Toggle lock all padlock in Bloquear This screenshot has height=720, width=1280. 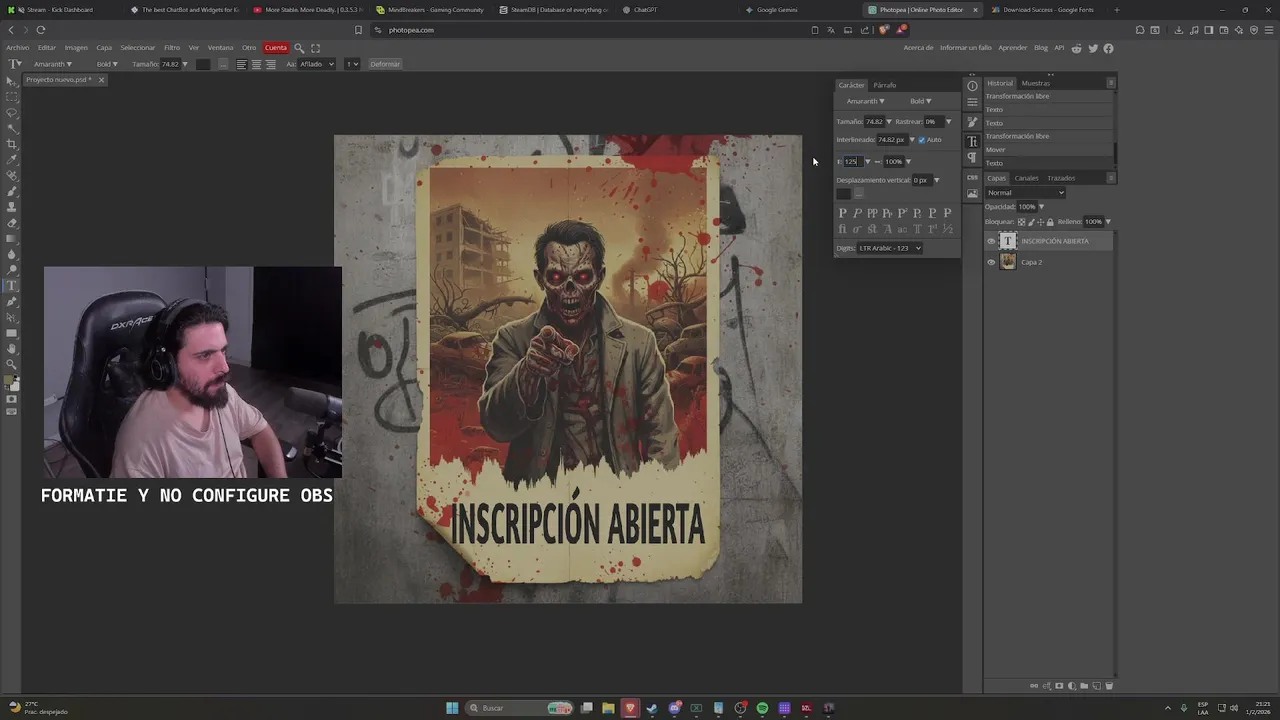coord(1050,222)
